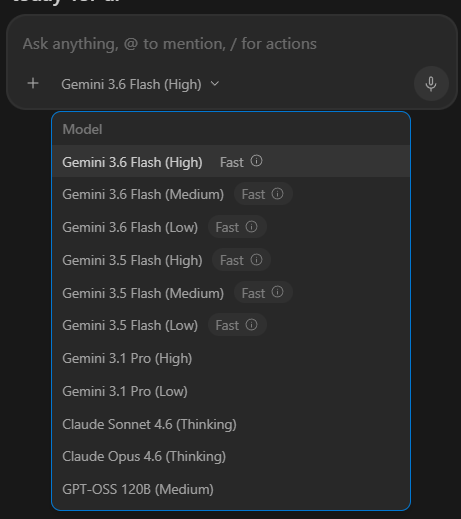
Task: Collapse the Gemini 3.6 Flash (High) model selector
Action: tap(140, 84)
